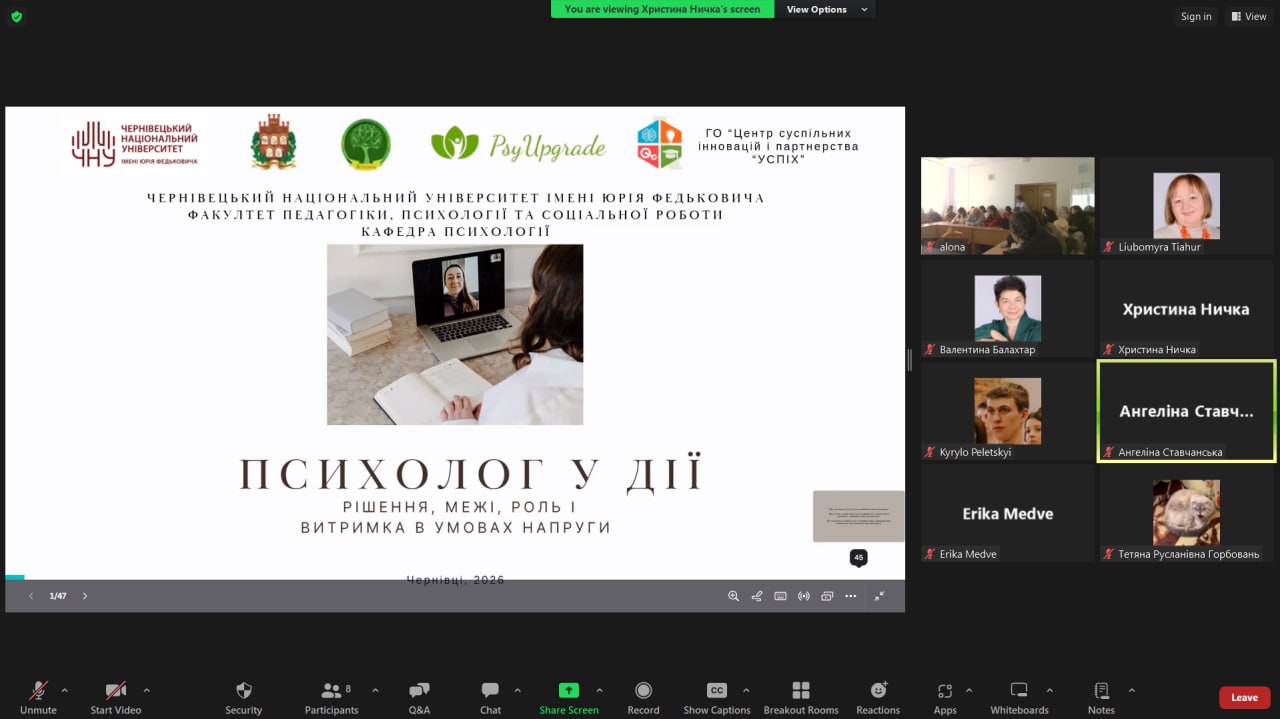Select alona's video tile

(1007, 206)
